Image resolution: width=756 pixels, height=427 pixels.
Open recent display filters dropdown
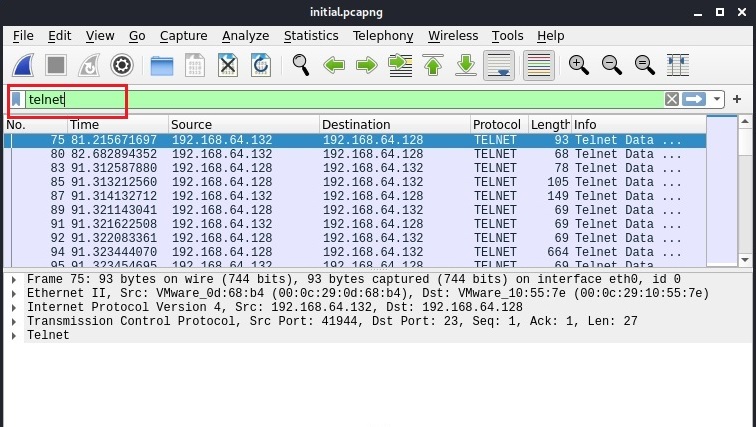[716, 99]
